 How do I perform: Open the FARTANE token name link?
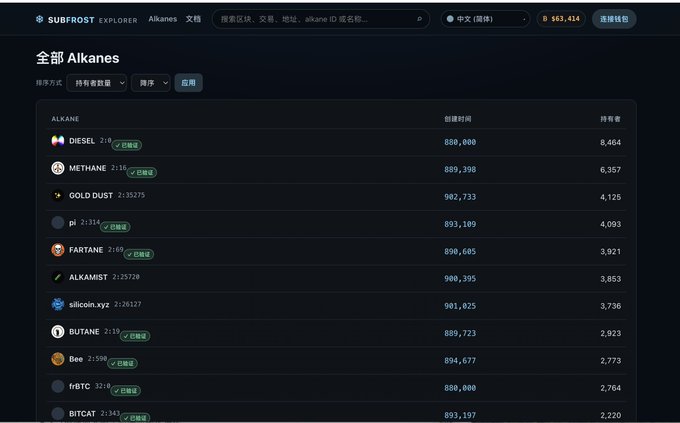pyautogui.click(x=86, y=250)
